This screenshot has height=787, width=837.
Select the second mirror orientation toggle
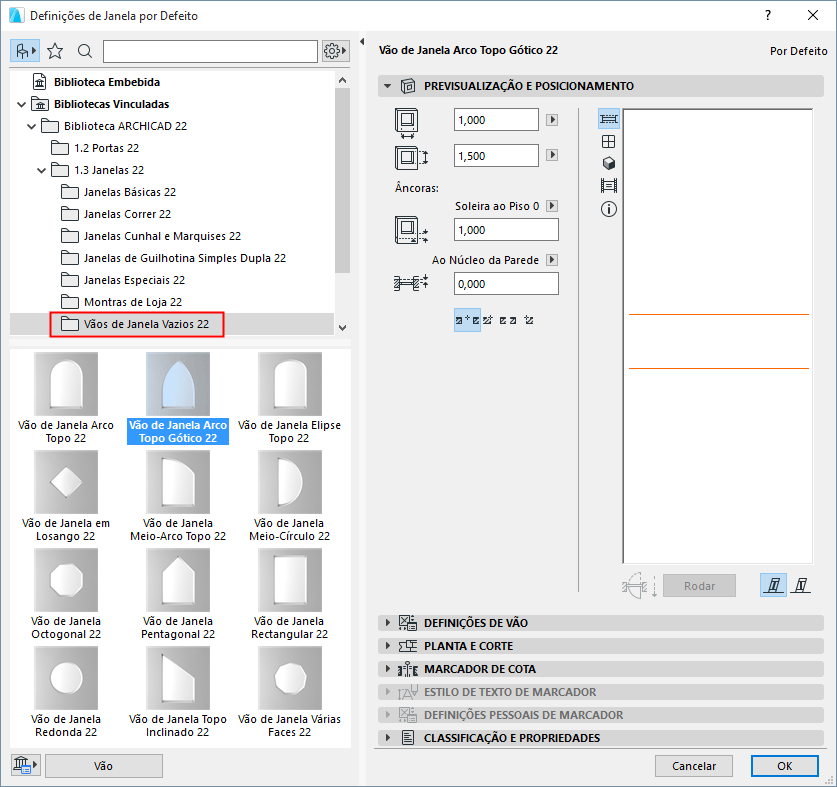tap(800, 586)
